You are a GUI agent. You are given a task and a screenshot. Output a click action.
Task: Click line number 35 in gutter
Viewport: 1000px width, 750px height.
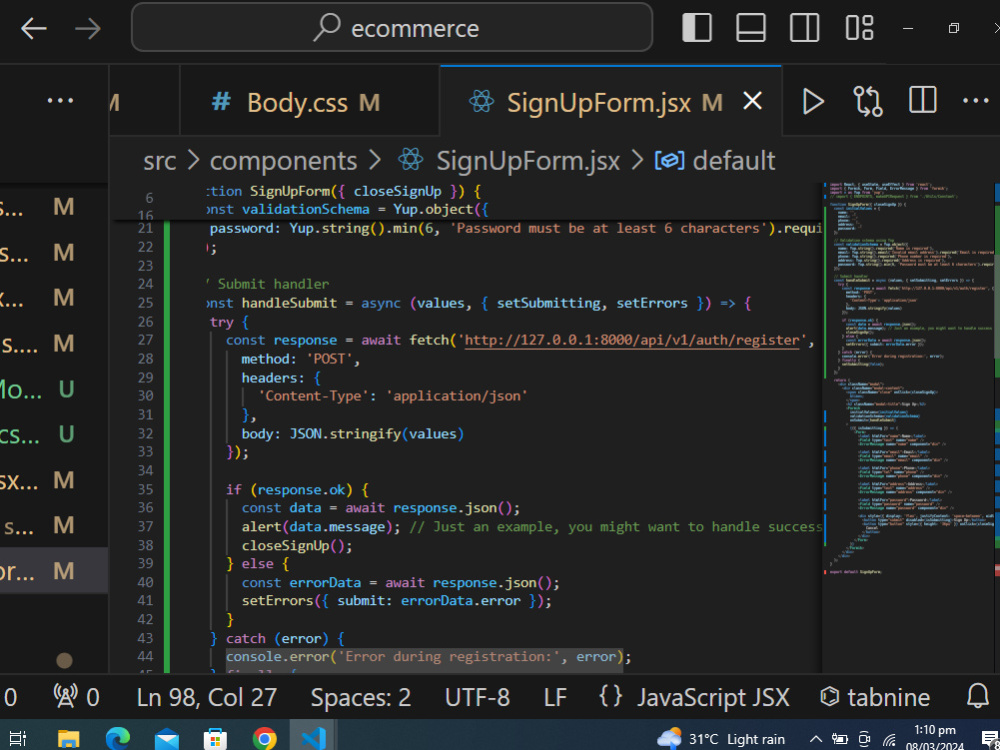click(145, 489)
